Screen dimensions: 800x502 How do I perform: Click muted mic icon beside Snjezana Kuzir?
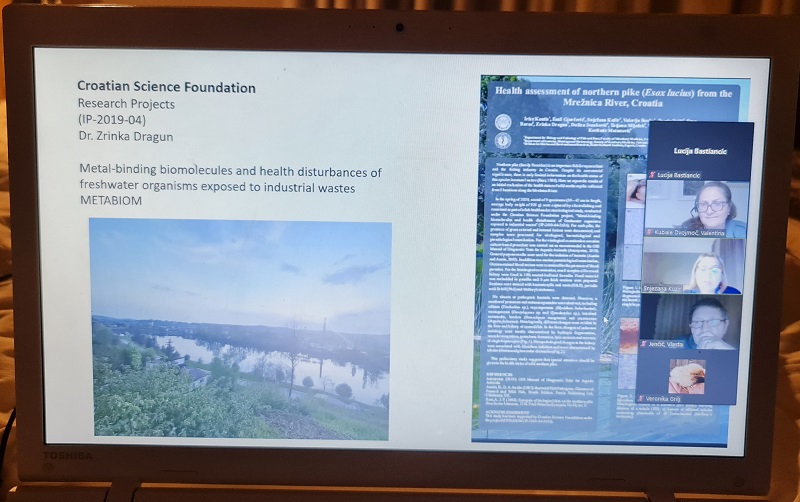coord(649,285)
